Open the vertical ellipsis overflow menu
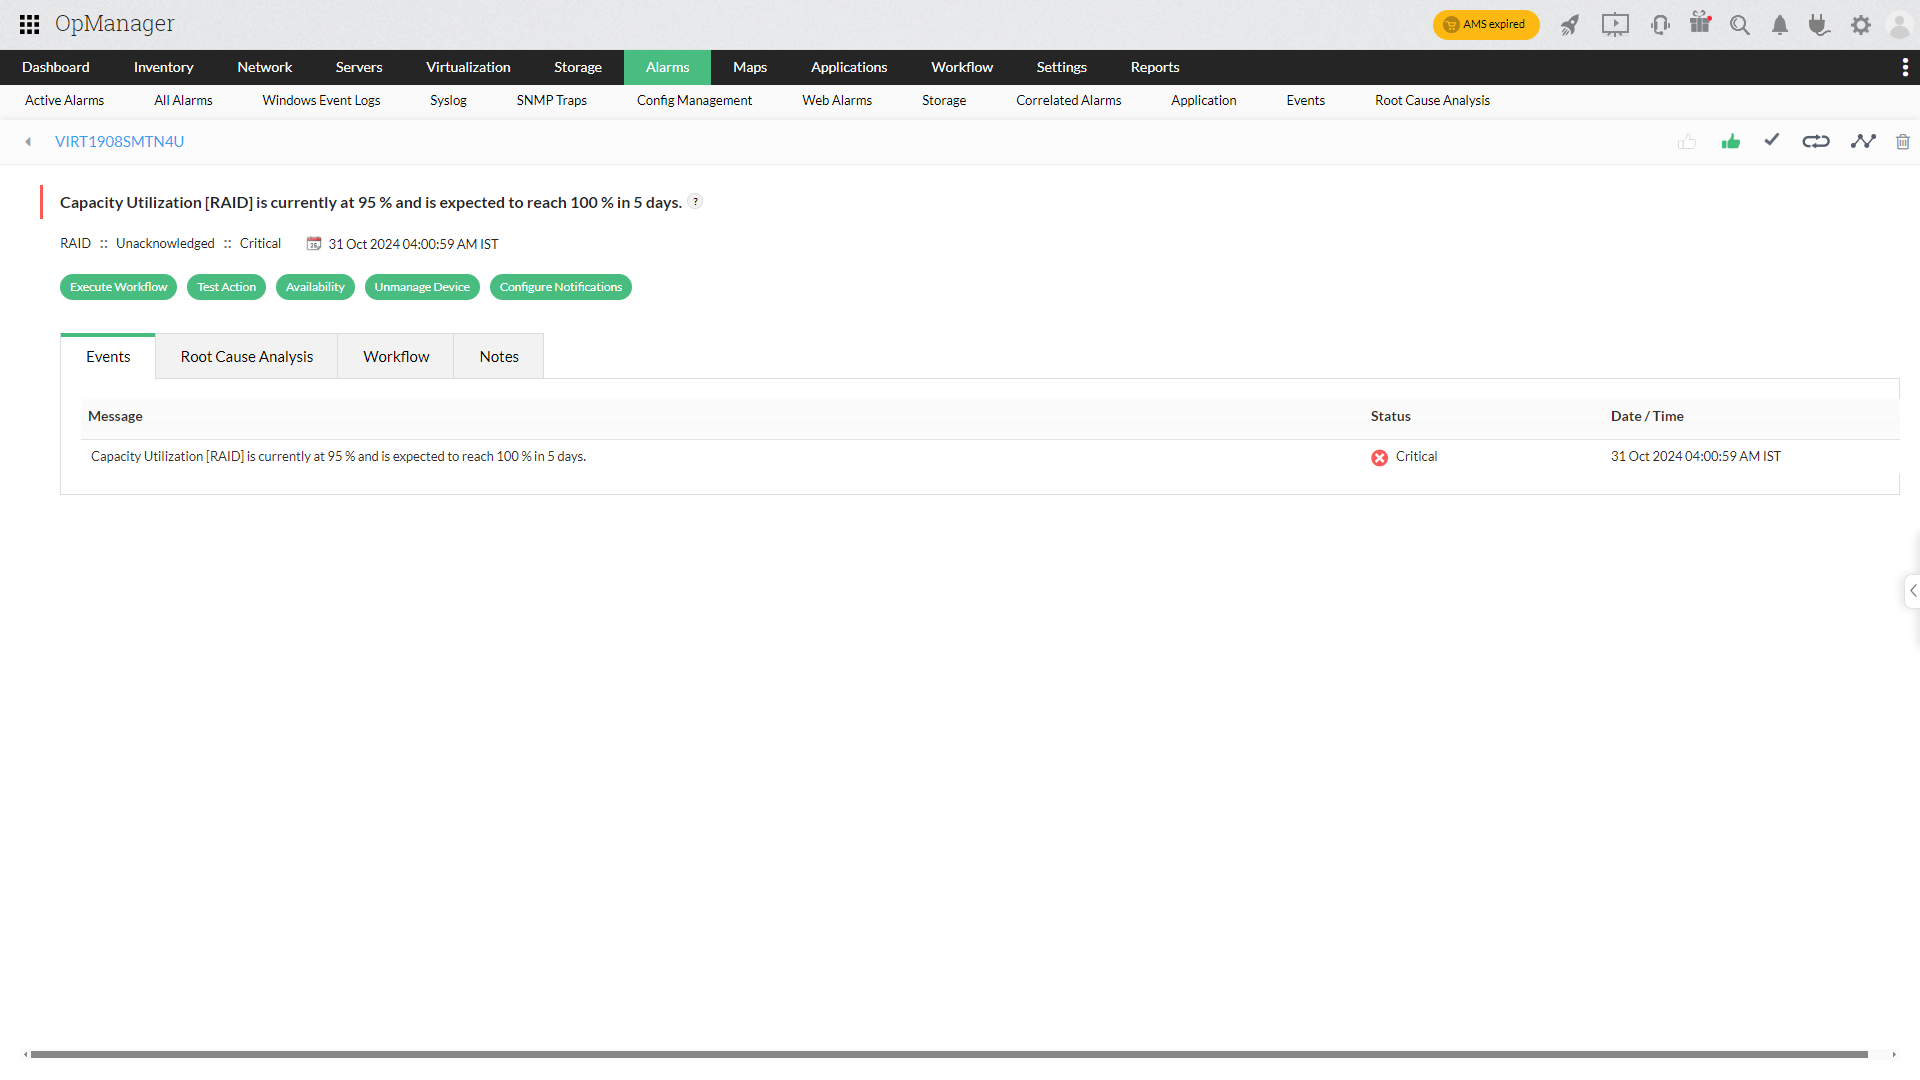This screenshot has width=1920, height=1080. click(1906, 67)
